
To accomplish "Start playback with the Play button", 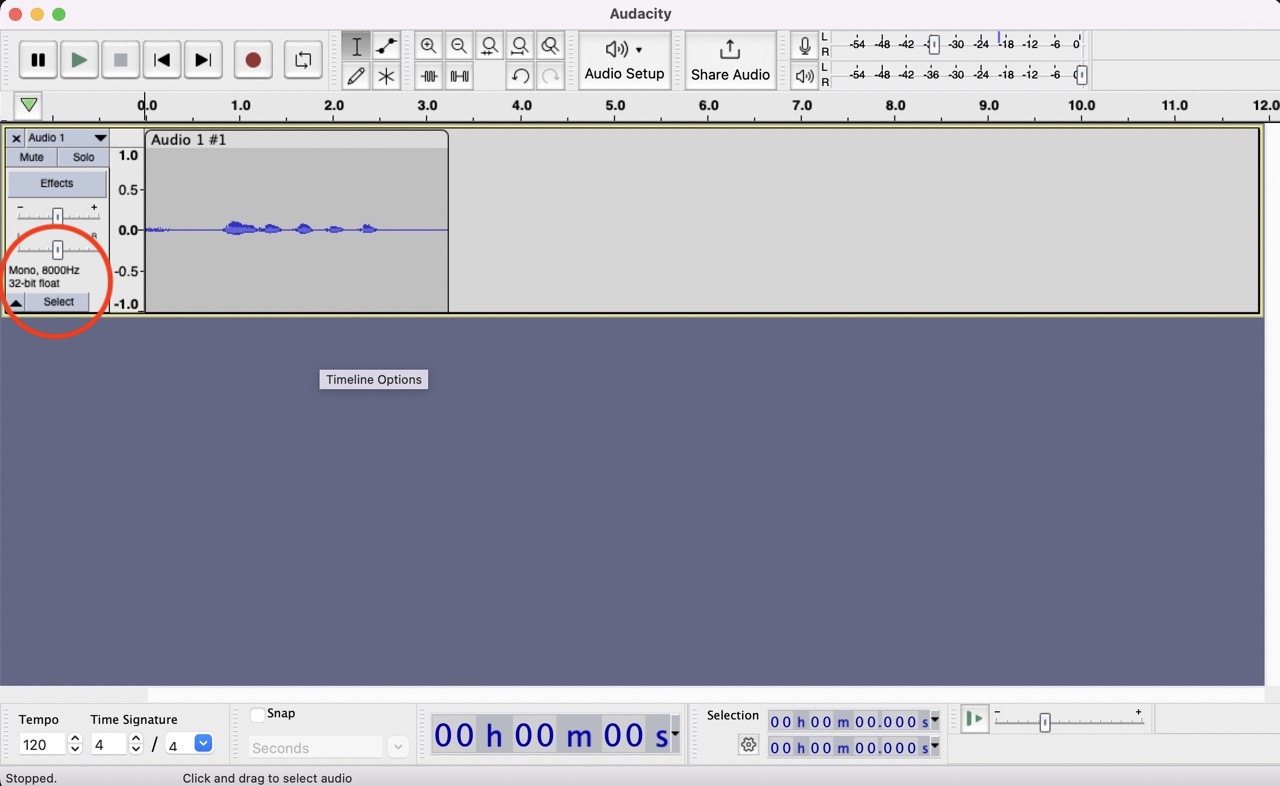I will pos(79,60).
